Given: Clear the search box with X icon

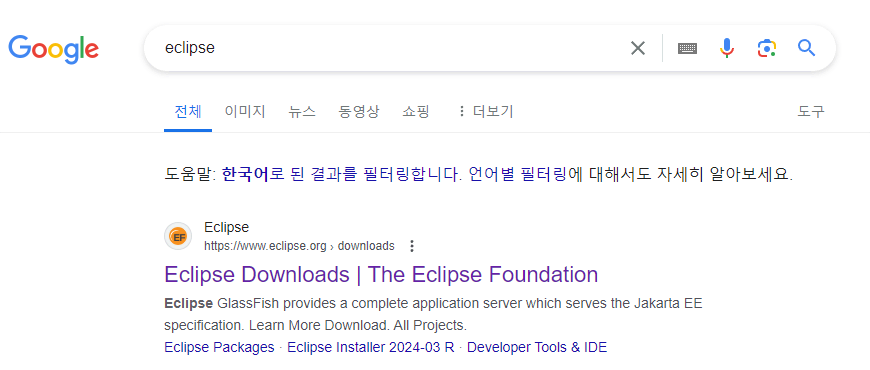Looking at the screenshot, I should (638, 48).
